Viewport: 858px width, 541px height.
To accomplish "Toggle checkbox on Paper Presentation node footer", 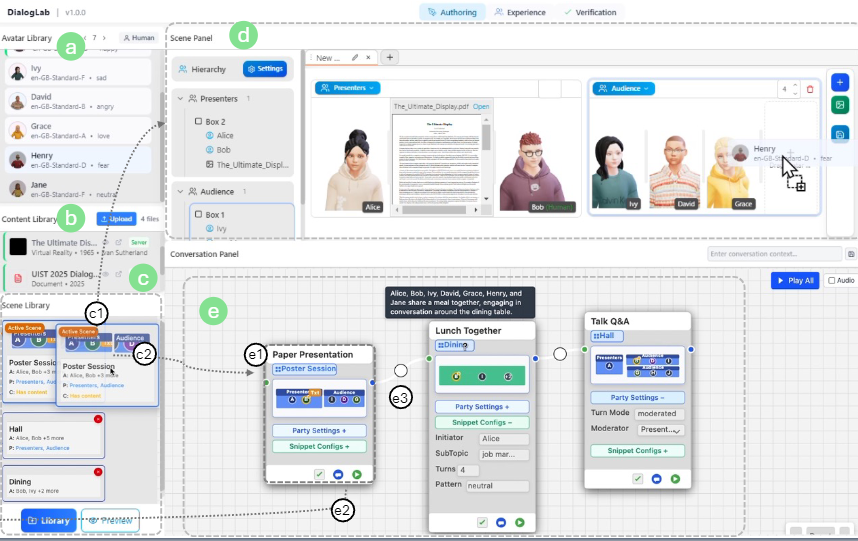I will click(319, 473).
